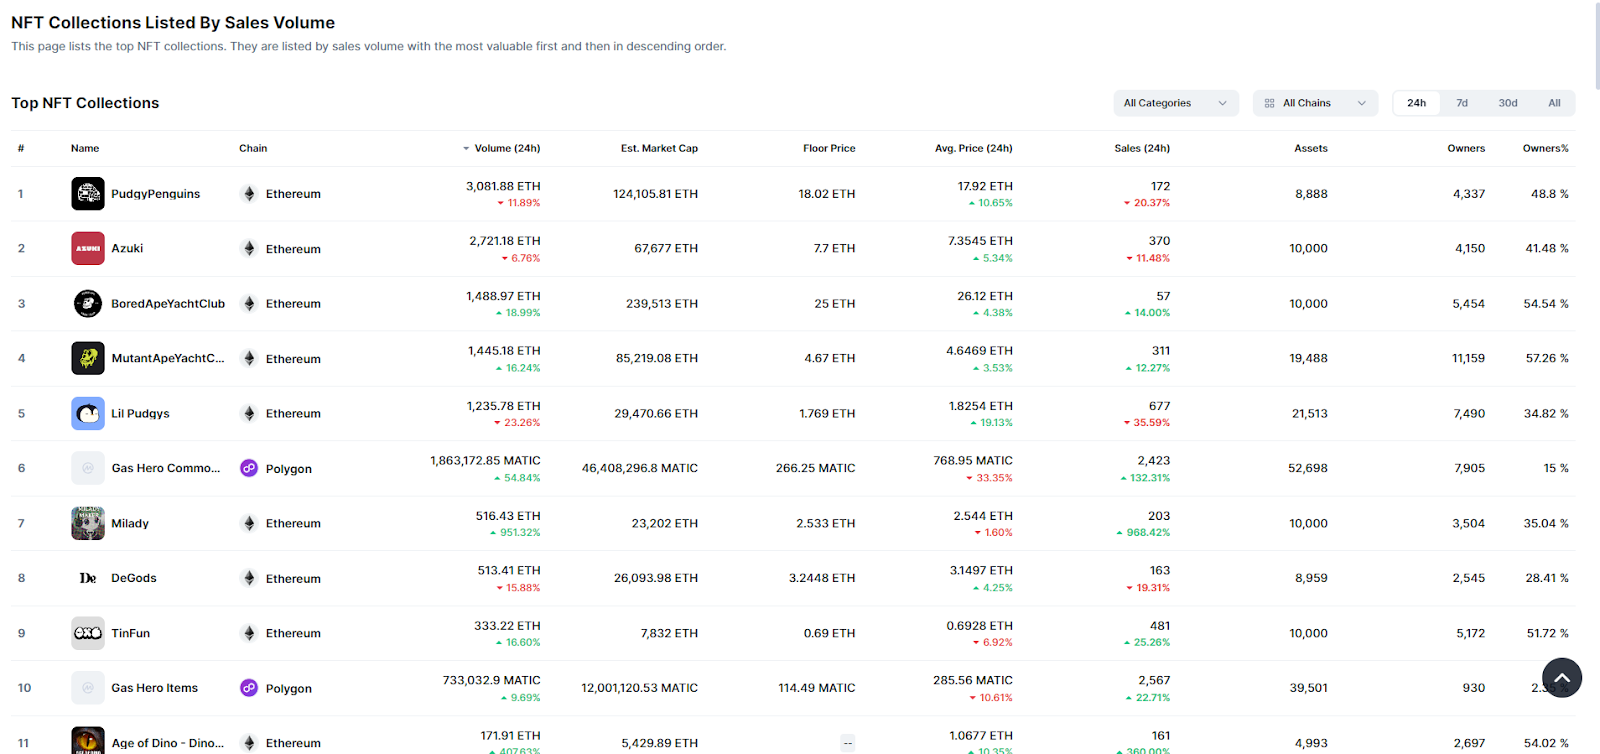
Task: Open the Gas Hero Commo... collection link
Action: pos(166,468)
